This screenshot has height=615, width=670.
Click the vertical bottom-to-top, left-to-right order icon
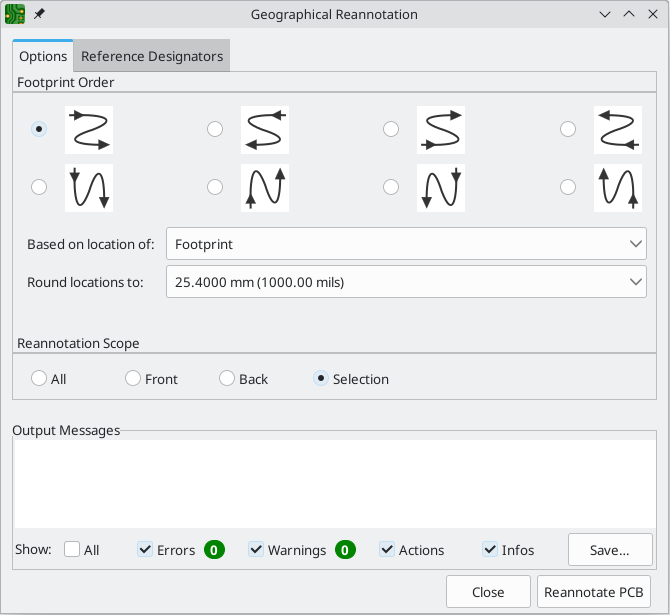tap(265, 187)
